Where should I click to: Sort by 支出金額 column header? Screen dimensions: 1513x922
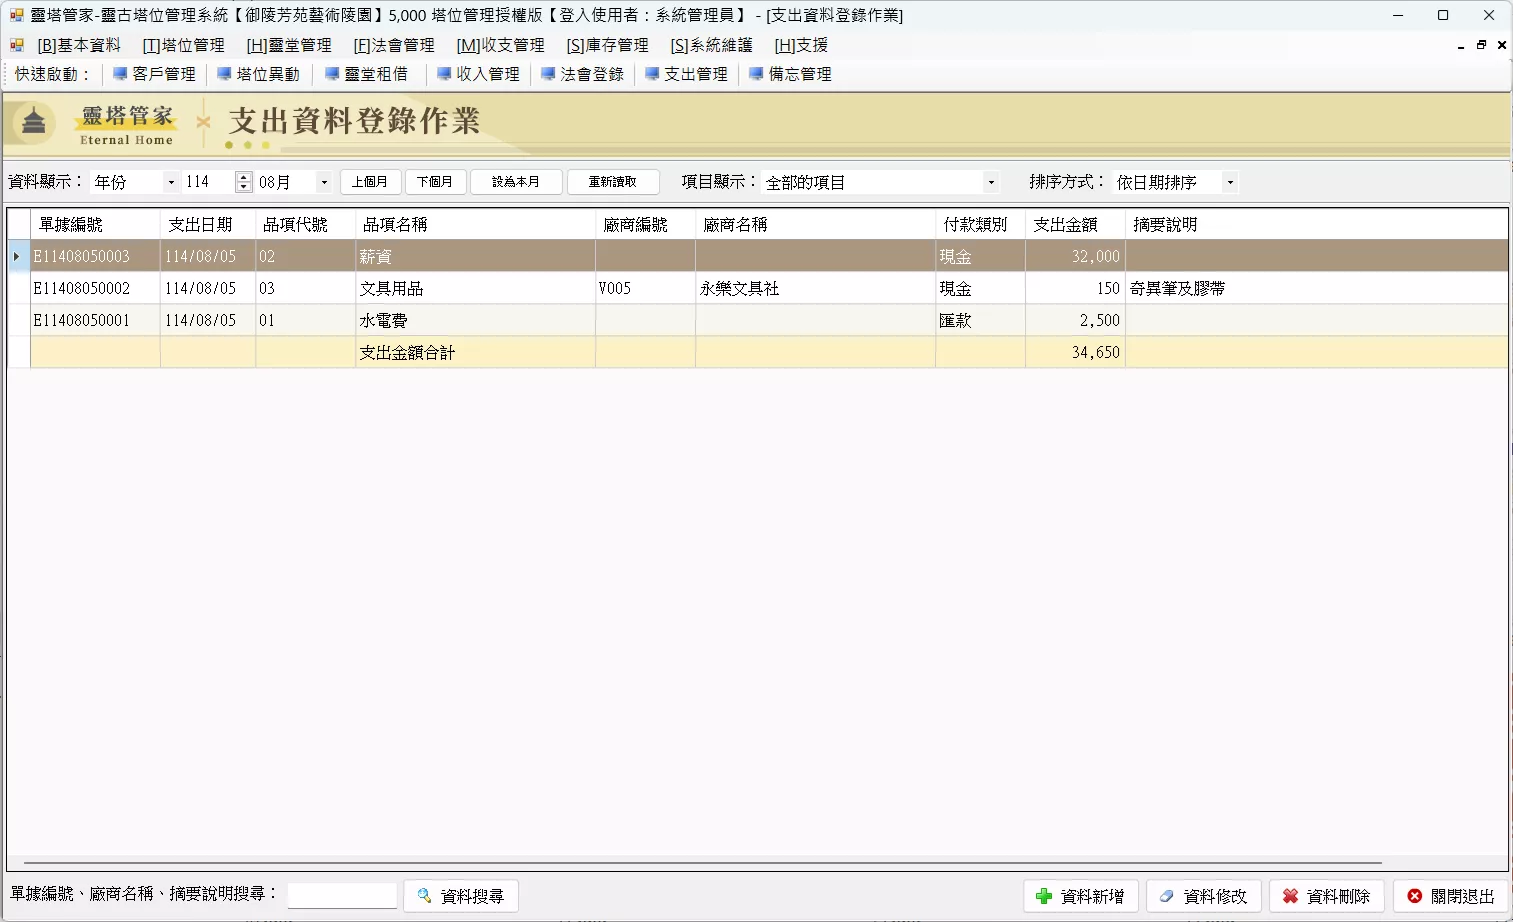(x=1075, y=225)
